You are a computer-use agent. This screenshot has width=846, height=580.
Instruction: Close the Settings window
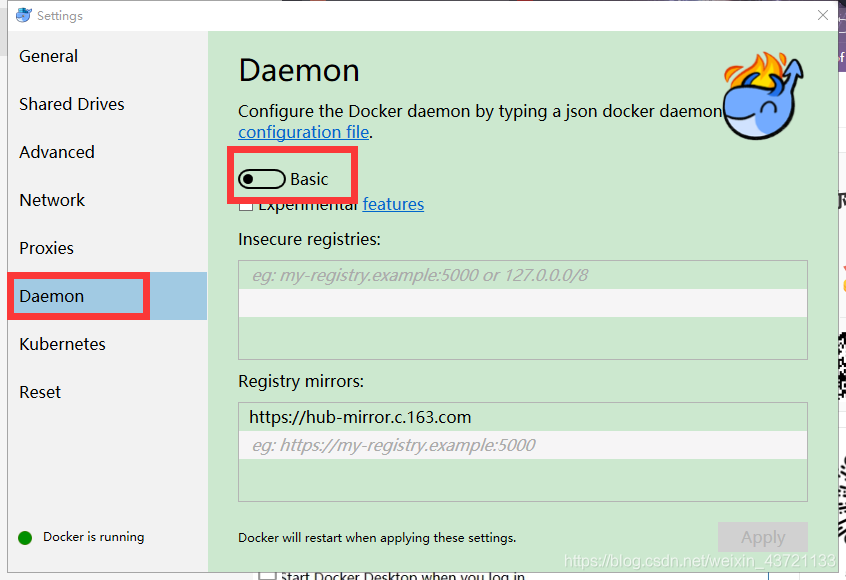pyautogui.click(x=822, y=15)
